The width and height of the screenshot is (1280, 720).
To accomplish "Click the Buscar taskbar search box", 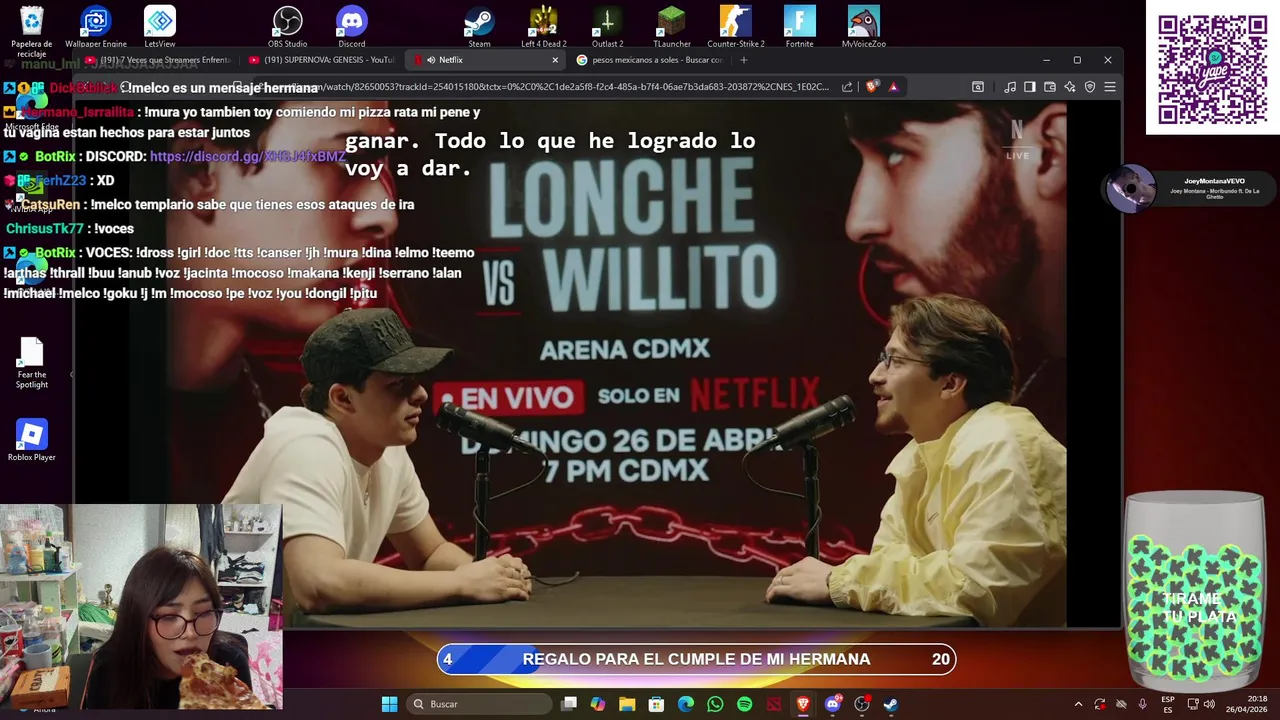I will 480,704.
